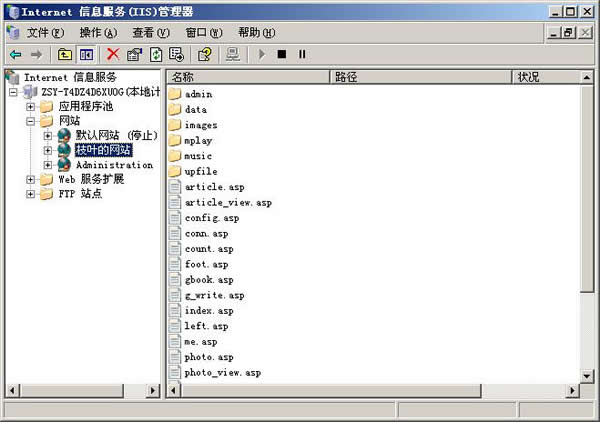Click the green Refresh toolbar icon
Screen dimensions: 600x422
click(155, 54)
